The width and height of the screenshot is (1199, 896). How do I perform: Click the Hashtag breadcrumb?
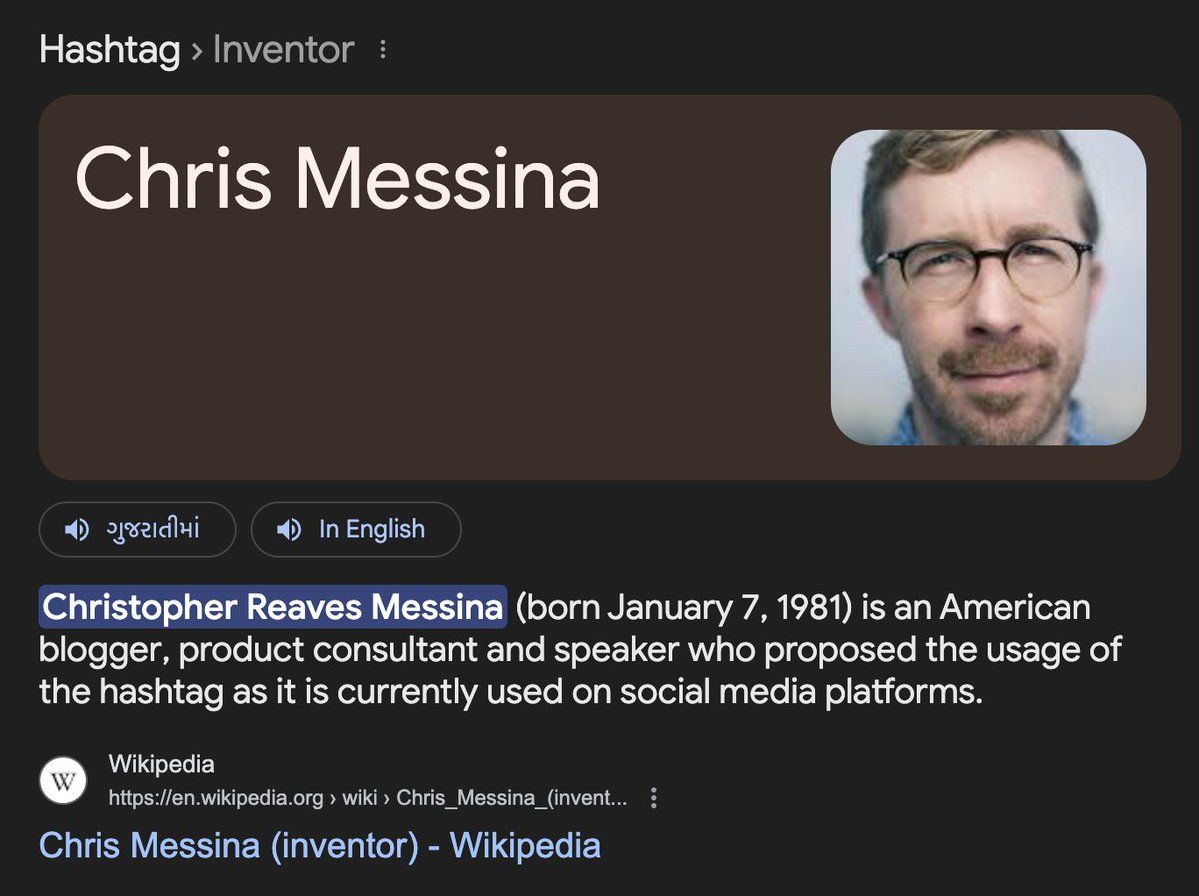coord(109,50)
